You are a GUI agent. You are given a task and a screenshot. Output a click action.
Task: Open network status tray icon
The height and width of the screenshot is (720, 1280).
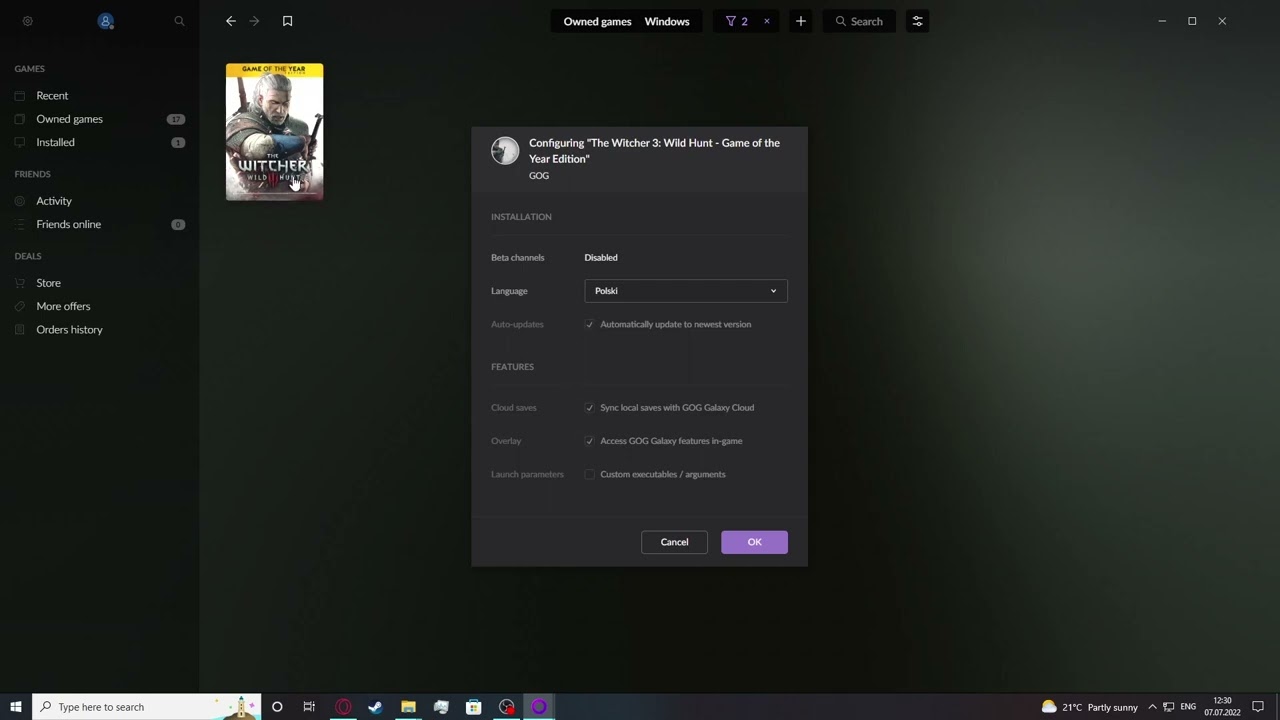pyautogui.click(x=1168, y=707)
